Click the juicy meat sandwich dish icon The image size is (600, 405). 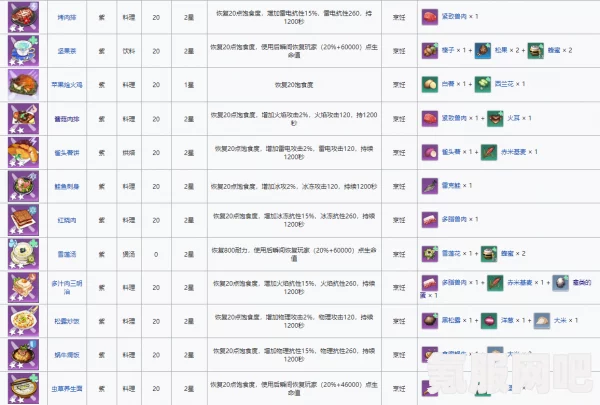coord(23,287)
